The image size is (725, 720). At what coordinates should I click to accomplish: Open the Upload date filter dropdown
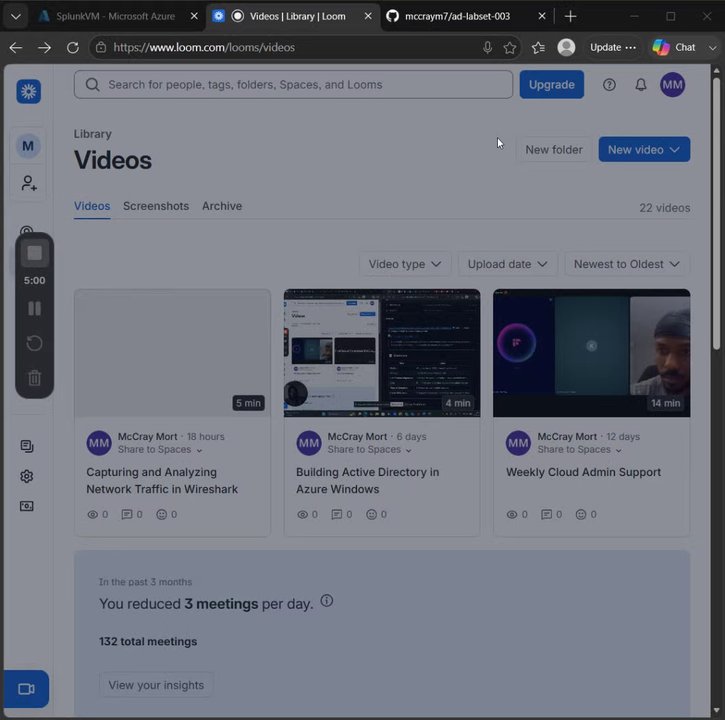pyautogui.click(x=507, y=264)
